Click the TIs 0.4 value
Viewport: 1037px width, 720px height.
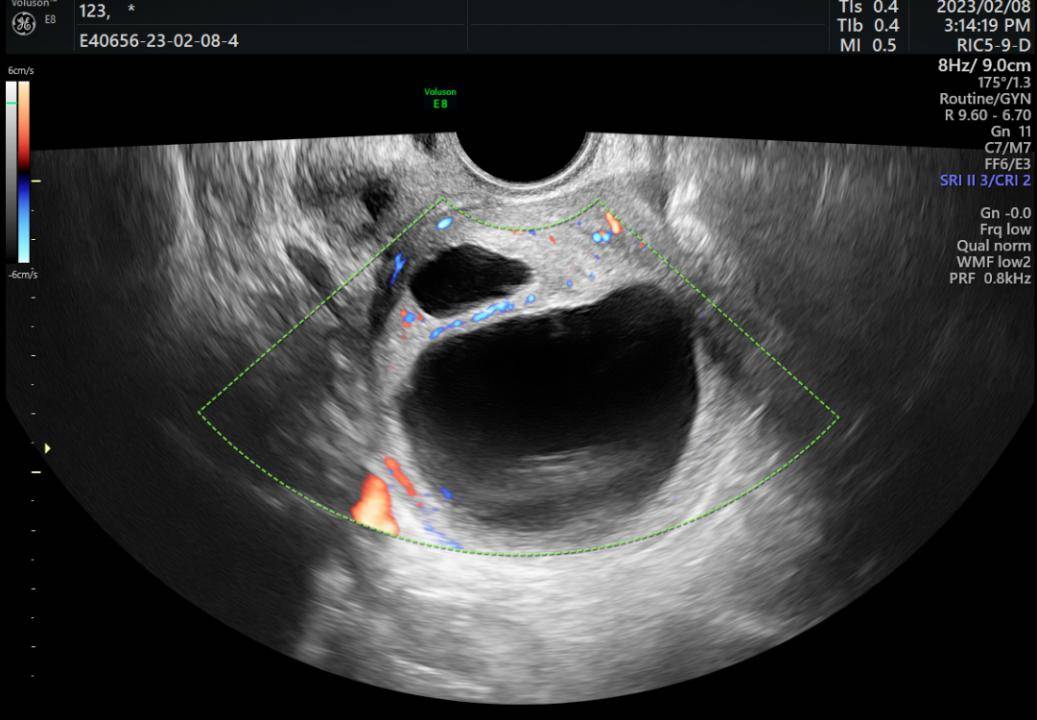pos(868,8)
